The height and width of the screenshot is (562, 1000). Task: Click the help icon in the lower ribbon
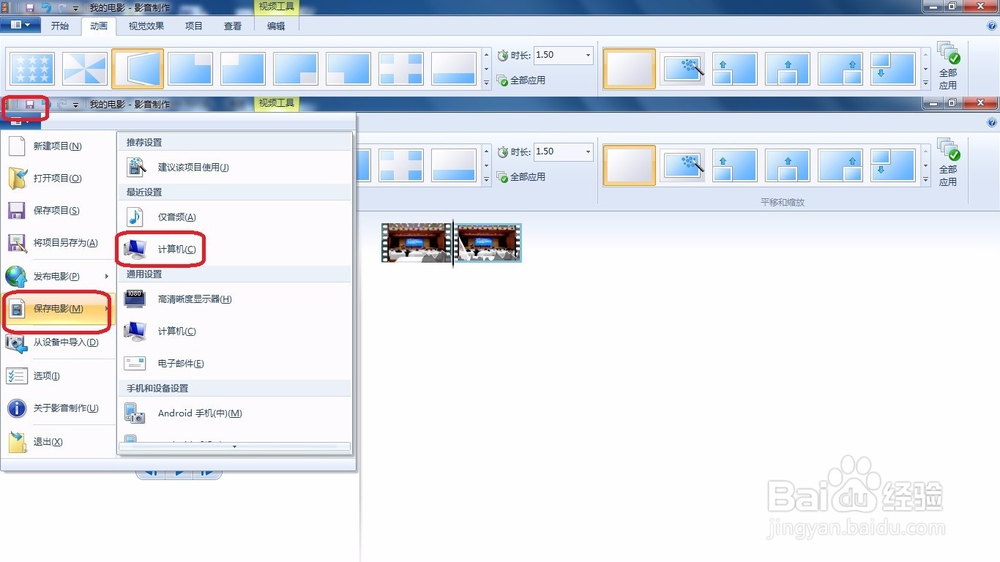click(x=992, y=122)
